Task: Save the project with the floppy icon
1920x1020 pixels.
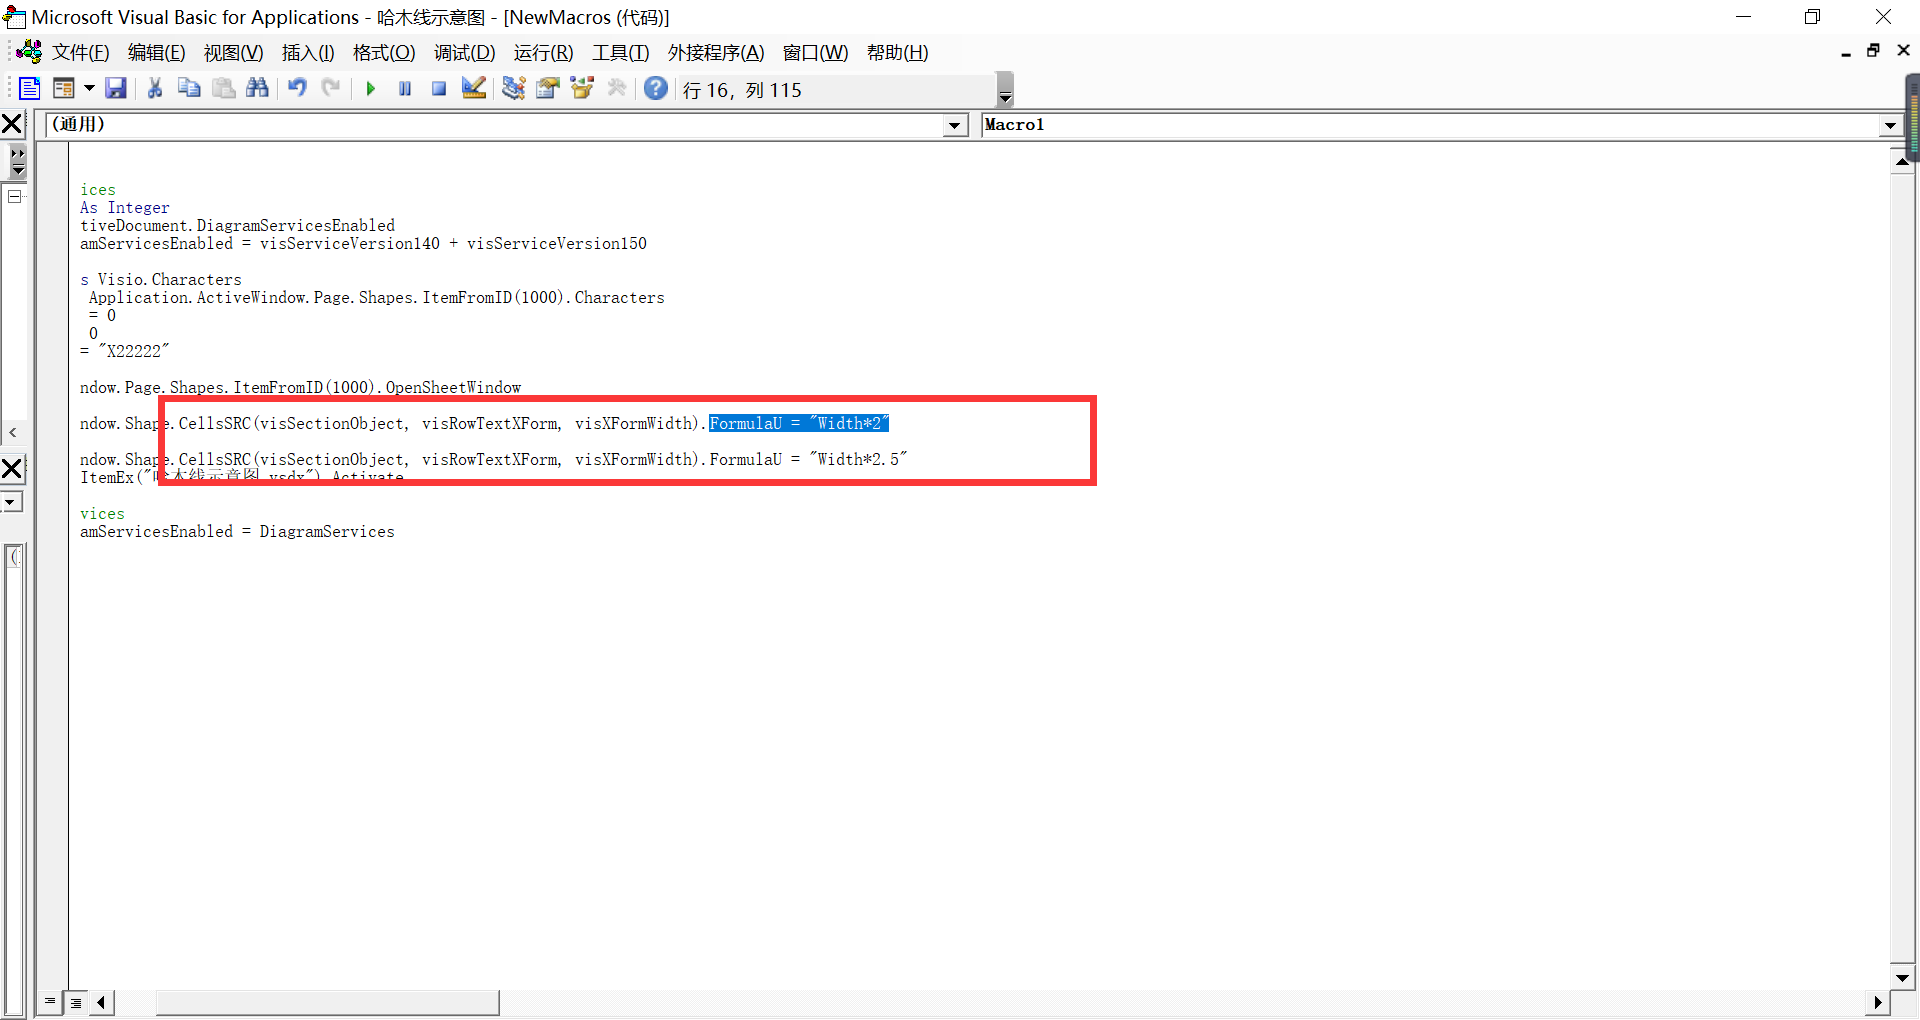Action: [x=116, y=89]
